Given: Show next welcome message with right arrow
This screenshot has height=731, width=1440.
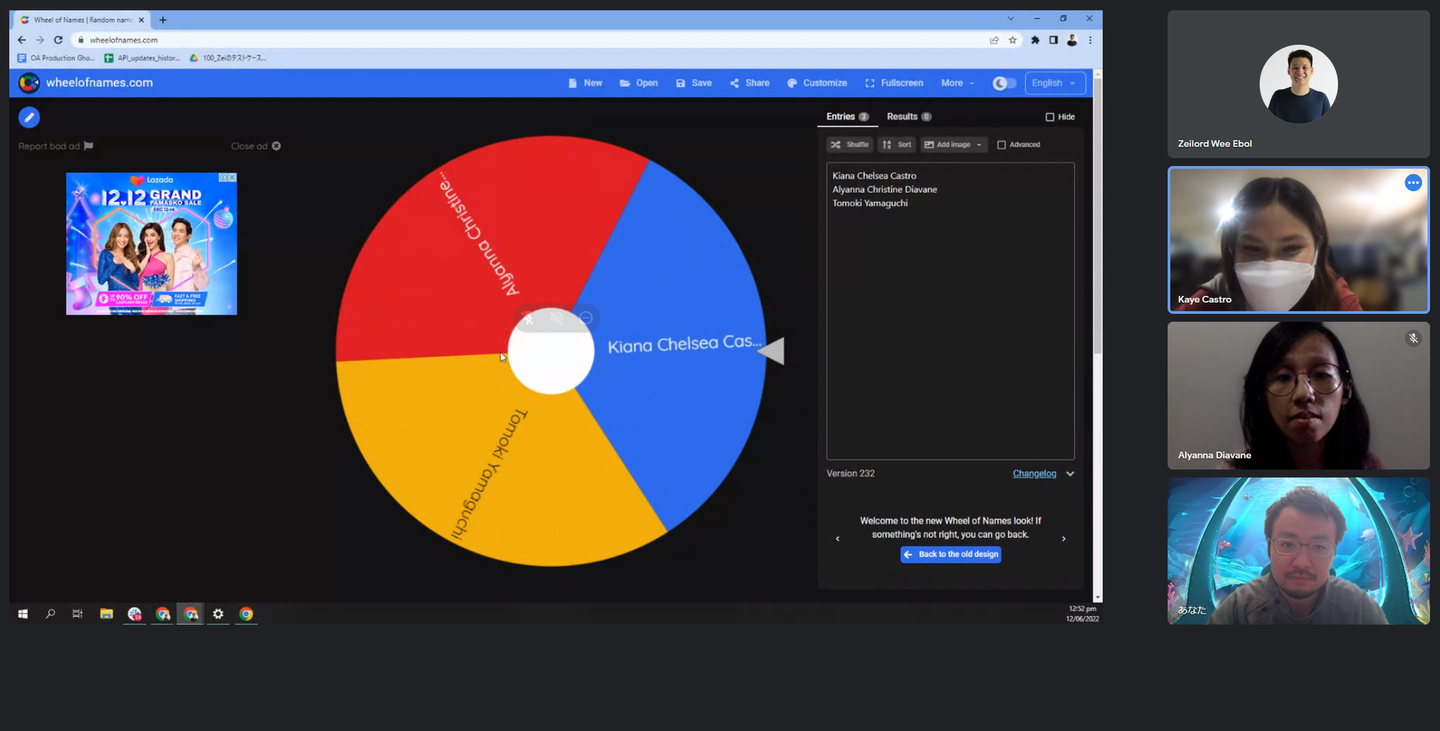Looking at the screenshot, I should 1063,539.
